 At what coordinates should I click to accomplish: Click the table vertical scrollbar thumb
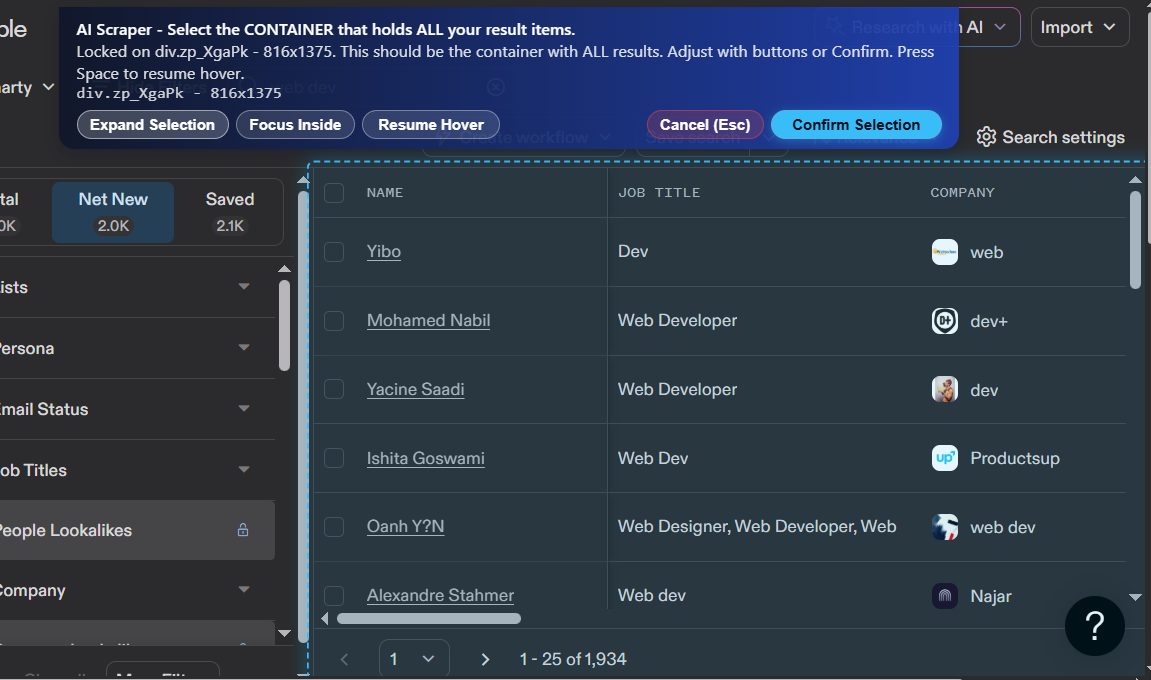(1135, 240)
